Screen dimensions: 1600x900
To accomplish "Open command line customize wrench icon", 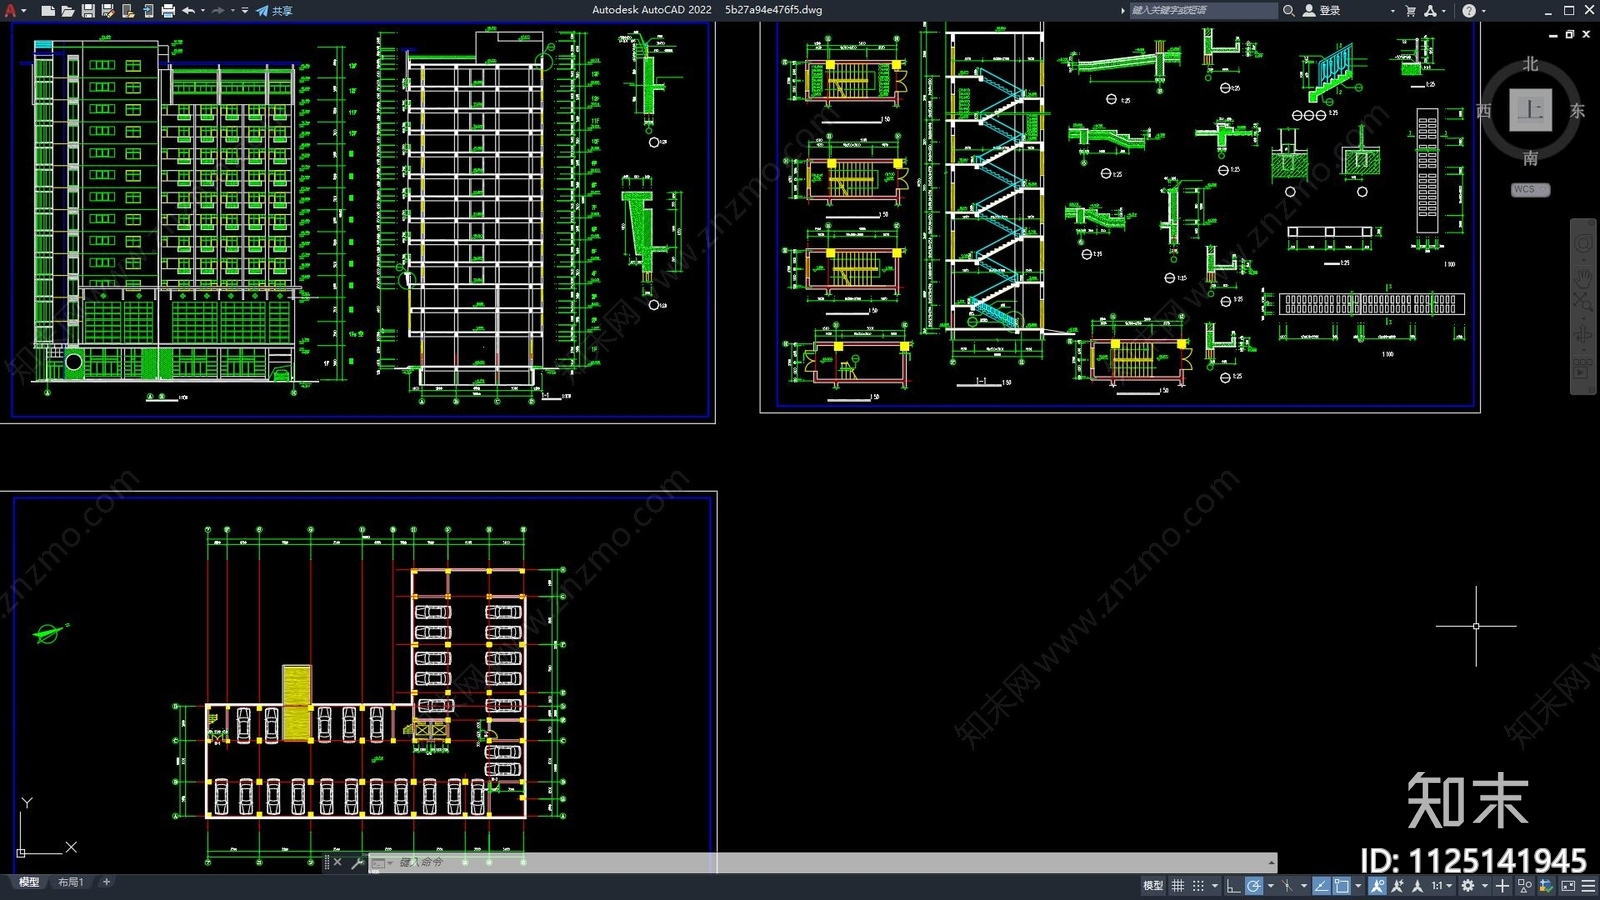I will pos(357,862).
